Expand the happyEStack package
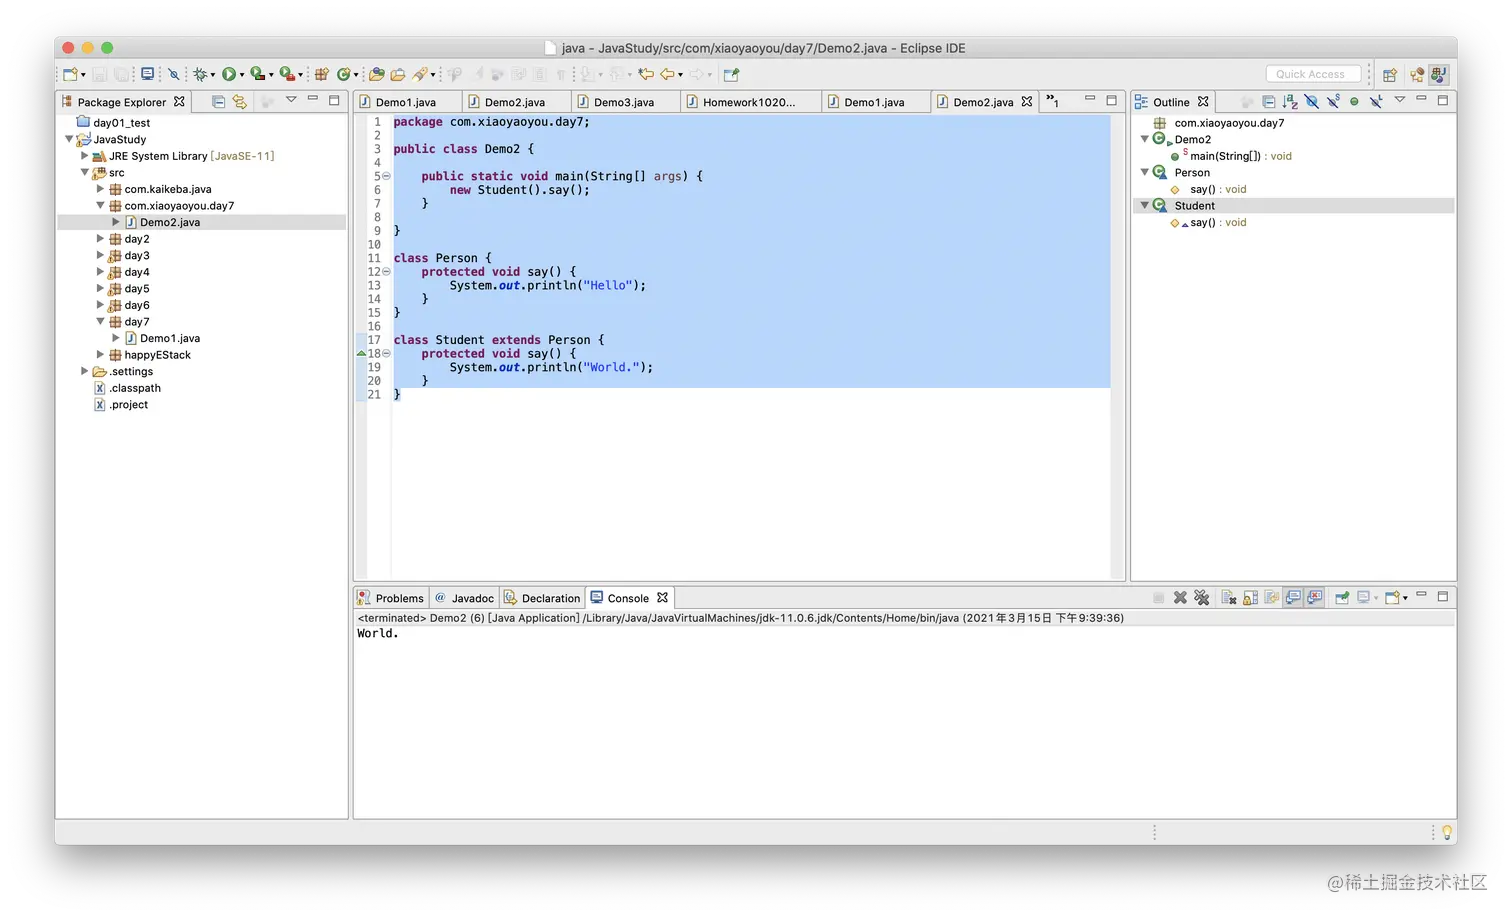This screenshot has width=1512, height=917. point(100,355)
